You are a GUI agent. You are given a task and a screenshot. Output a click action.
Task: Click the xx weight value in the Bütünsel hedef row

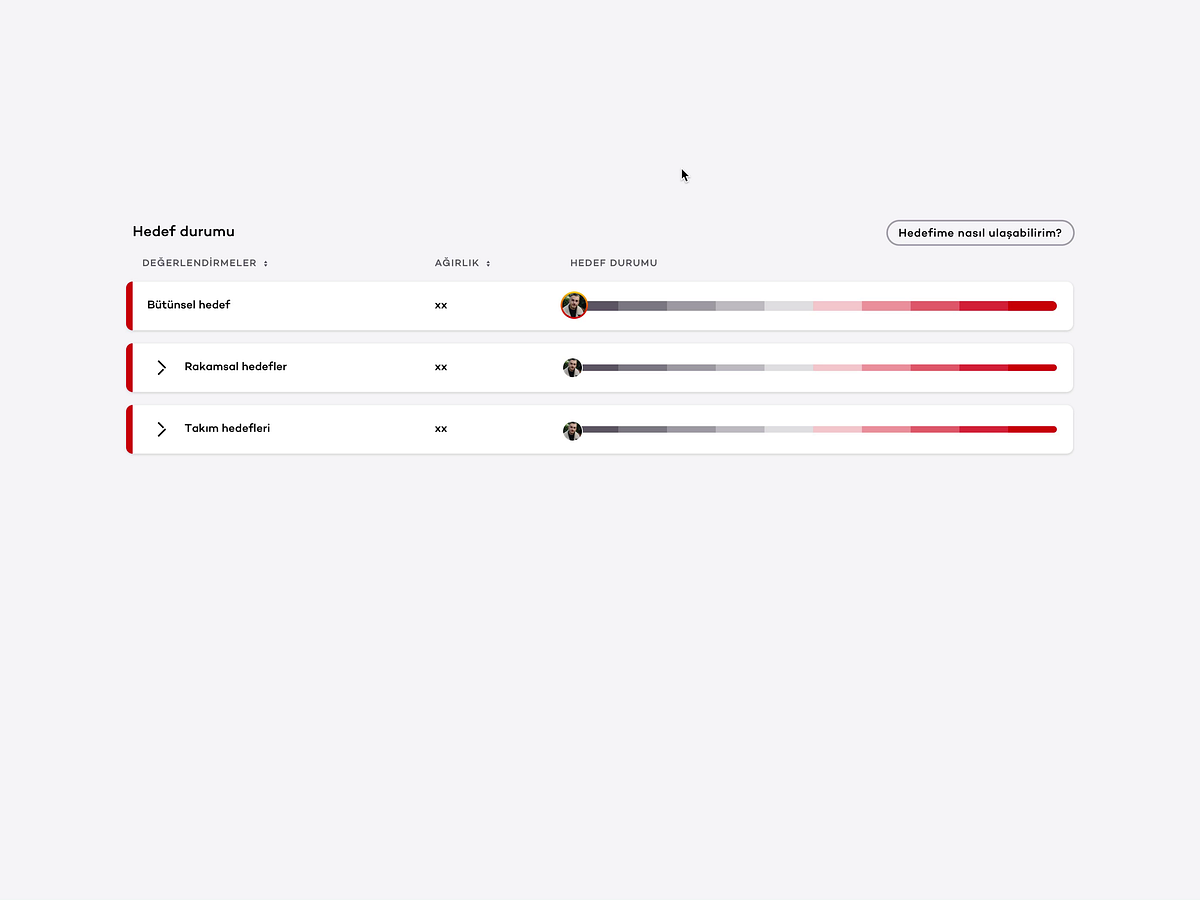click(441, 305)
